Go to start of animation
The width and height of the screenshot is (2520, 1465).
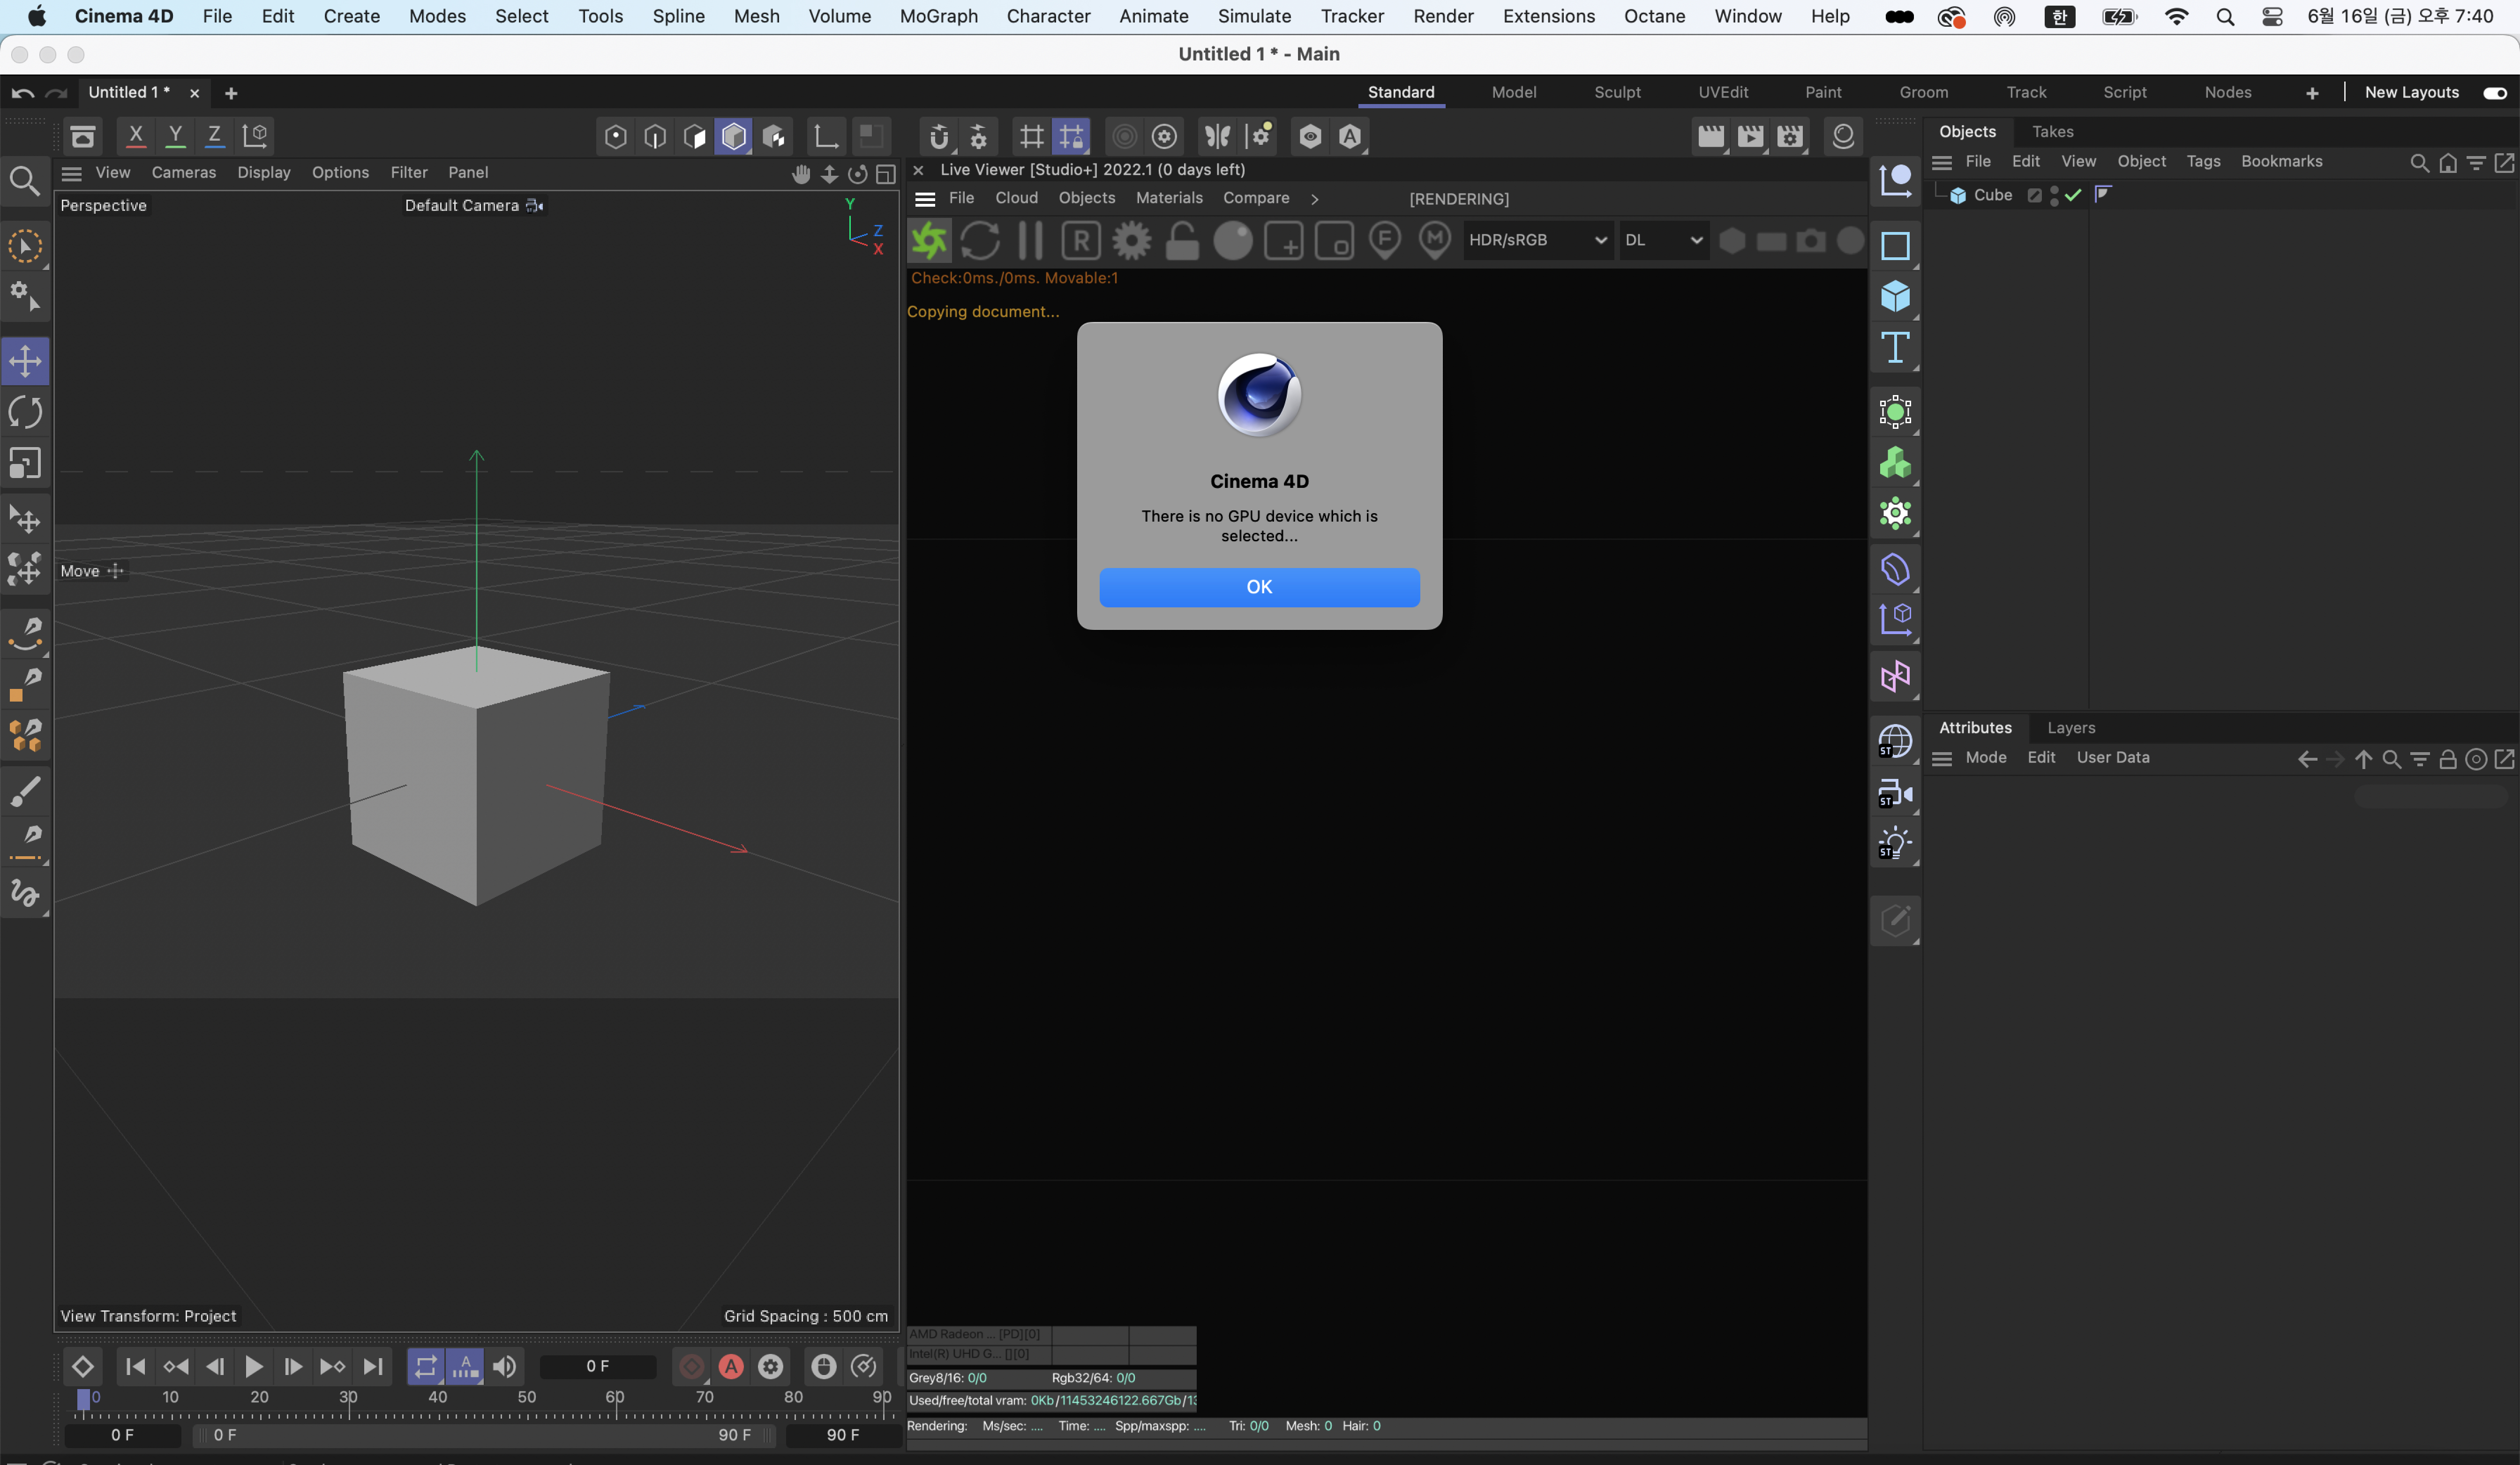tap(136, 1366)
